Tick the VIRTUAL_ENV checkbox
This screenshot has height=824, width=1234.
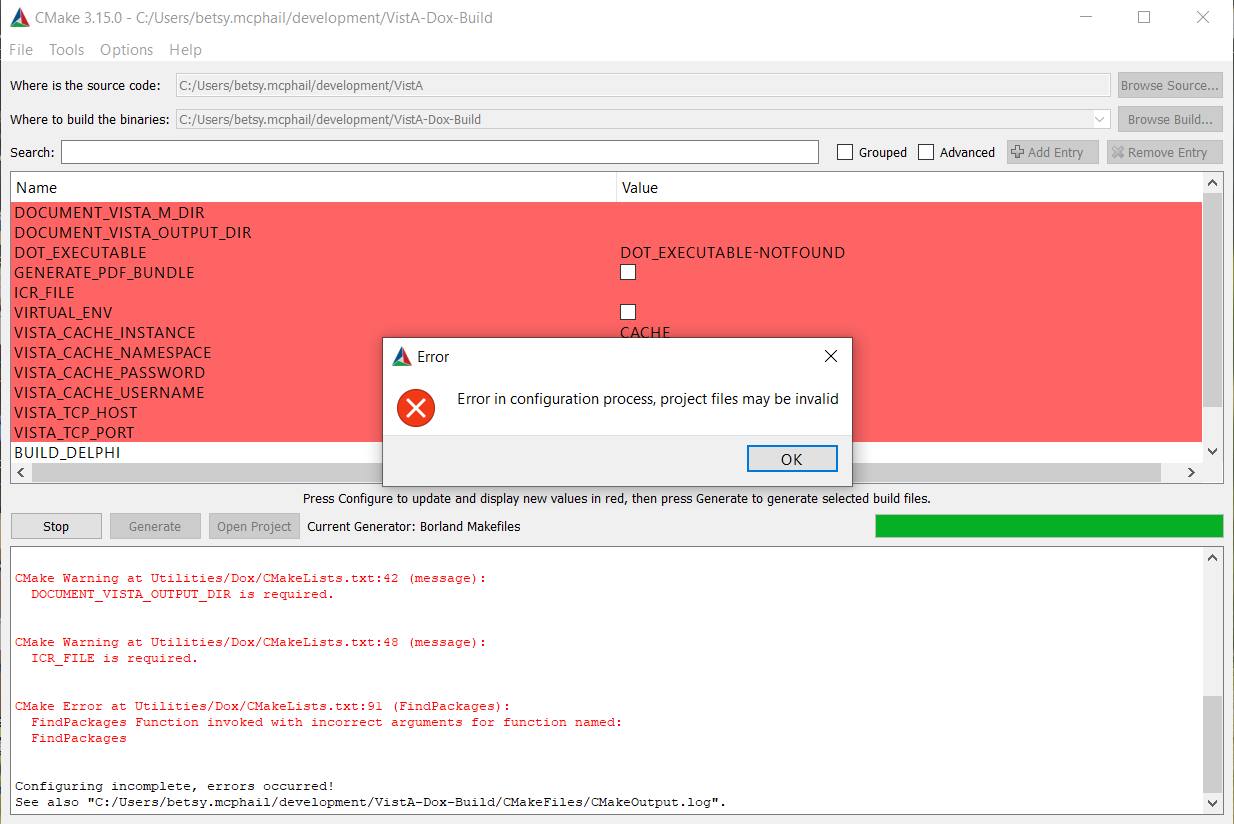coord(628,312)
